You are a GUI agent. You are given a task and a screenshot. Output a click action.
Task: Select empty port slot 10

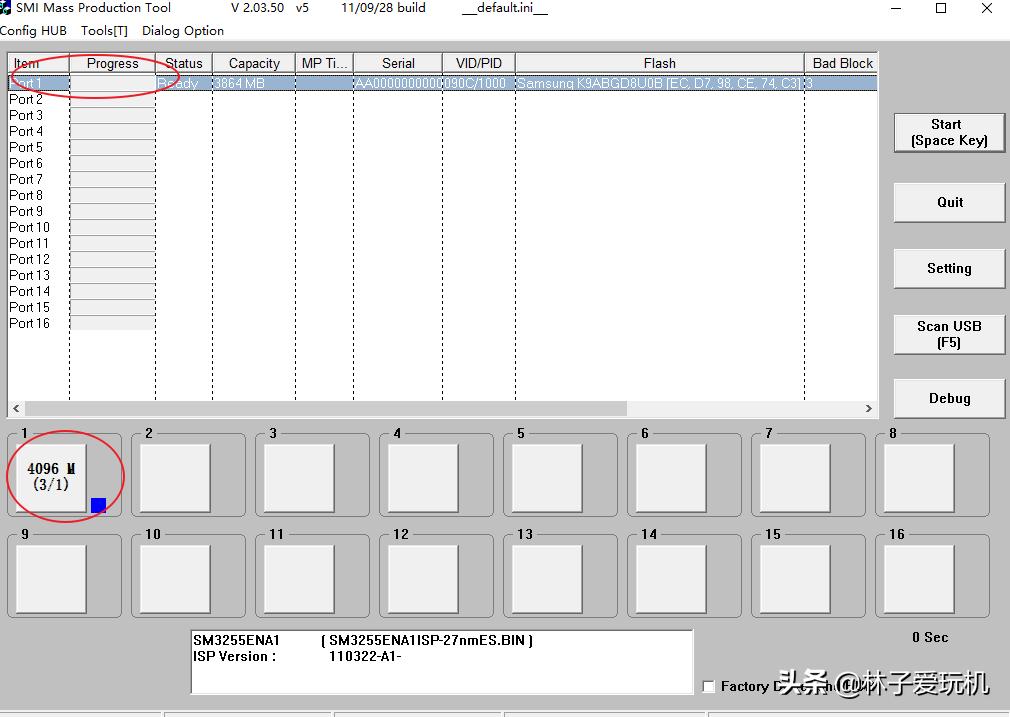click(175, 578)
